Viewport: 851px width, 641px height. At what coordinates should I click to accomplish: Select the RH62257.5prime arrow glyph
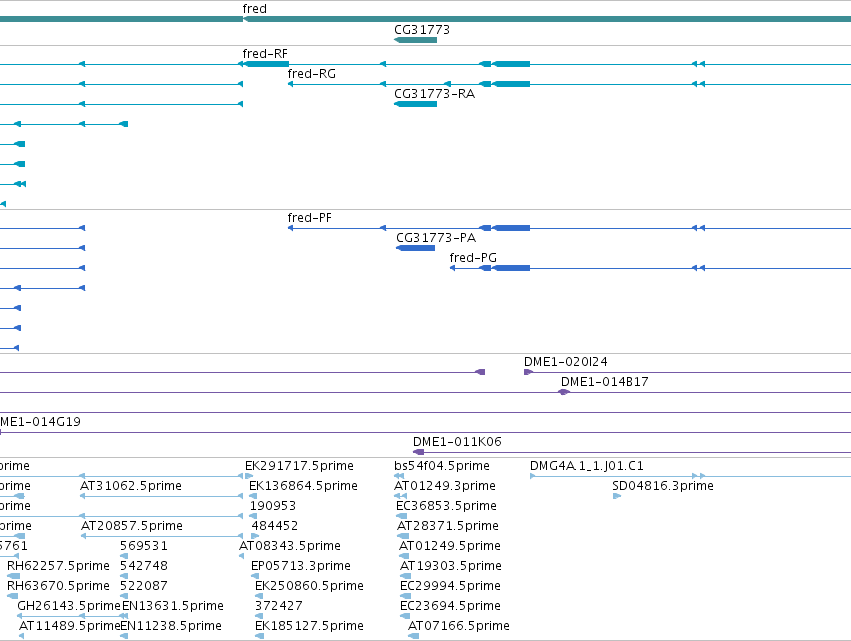(x=14, y=576)
